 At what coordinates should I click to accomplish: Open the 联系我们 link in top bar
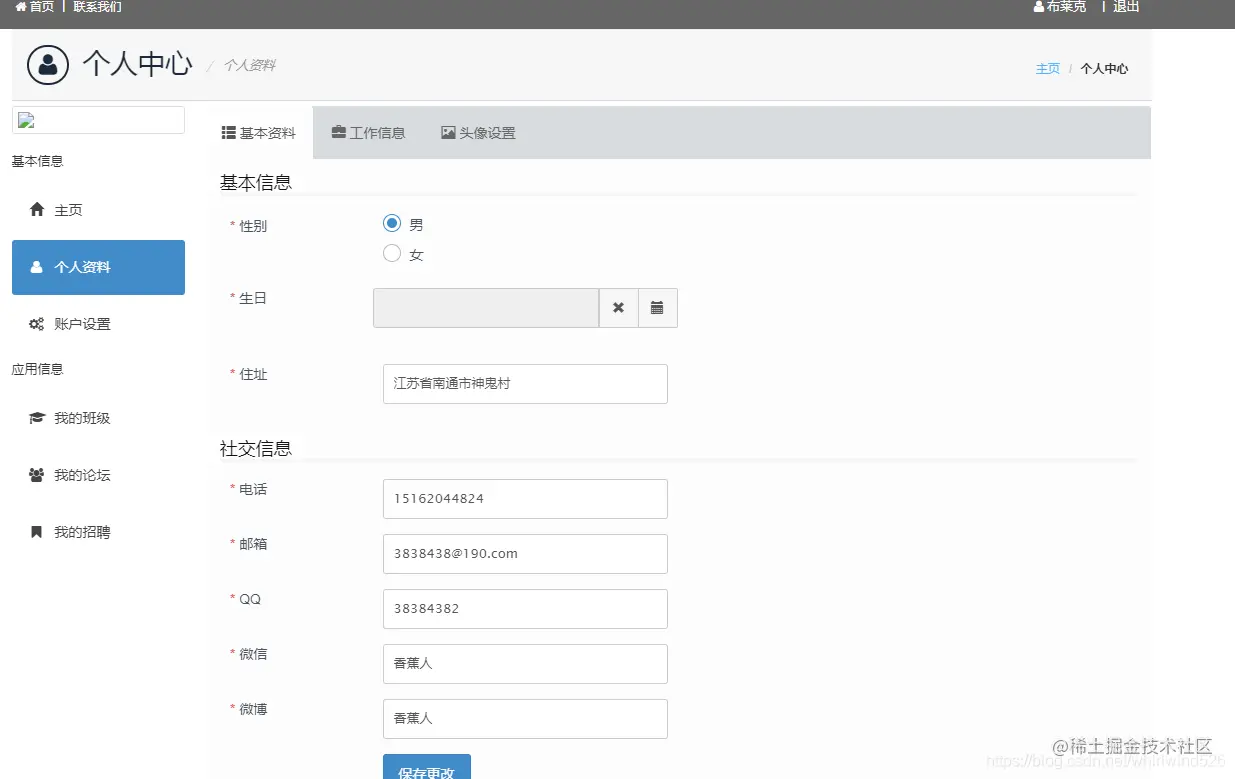click(98, 7)
